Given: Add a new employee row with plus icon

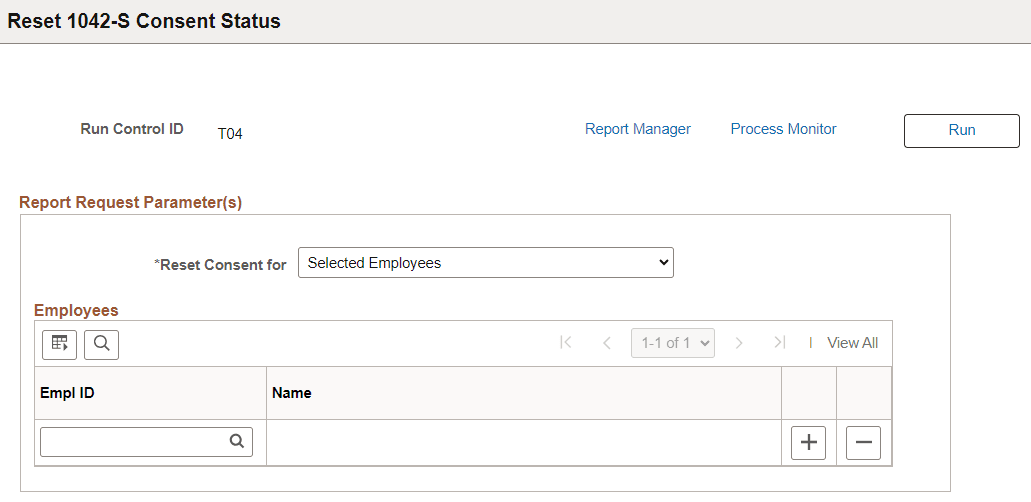Looking at the screenshot, I should (x=808, y=442).
